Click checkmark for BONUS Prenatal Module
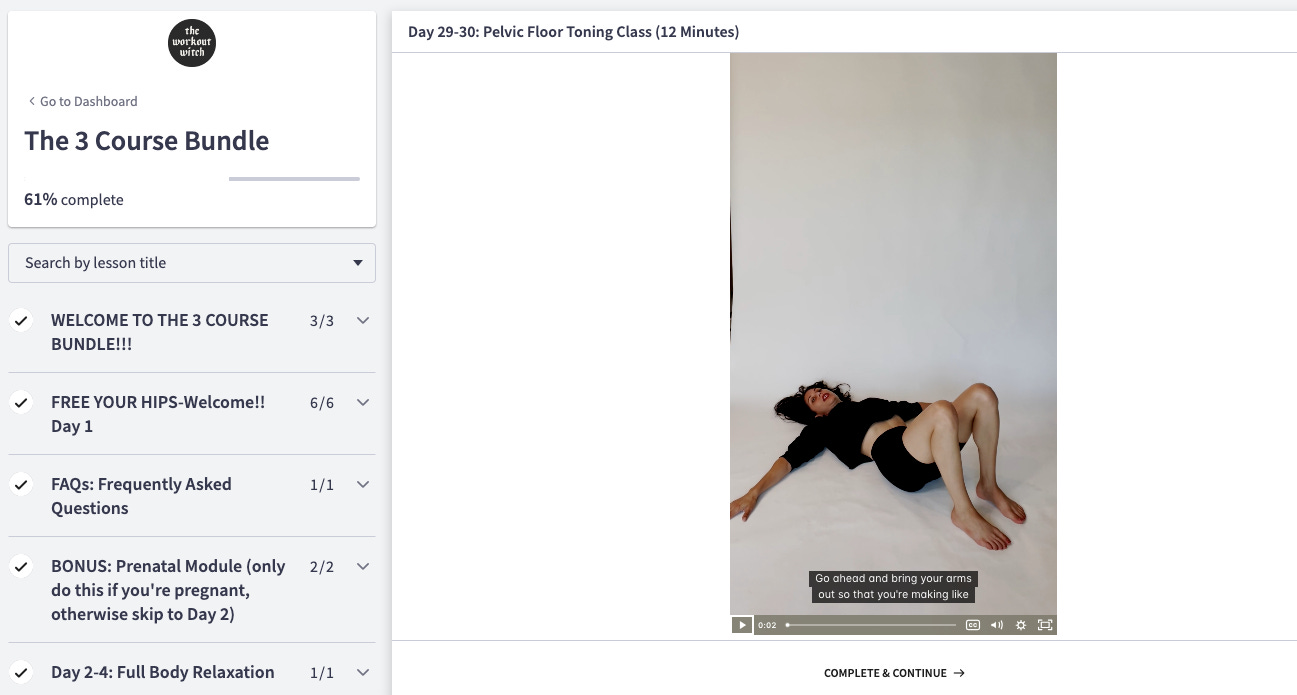The width and height of the screenshot is (1297, 695). click(21, 567)
